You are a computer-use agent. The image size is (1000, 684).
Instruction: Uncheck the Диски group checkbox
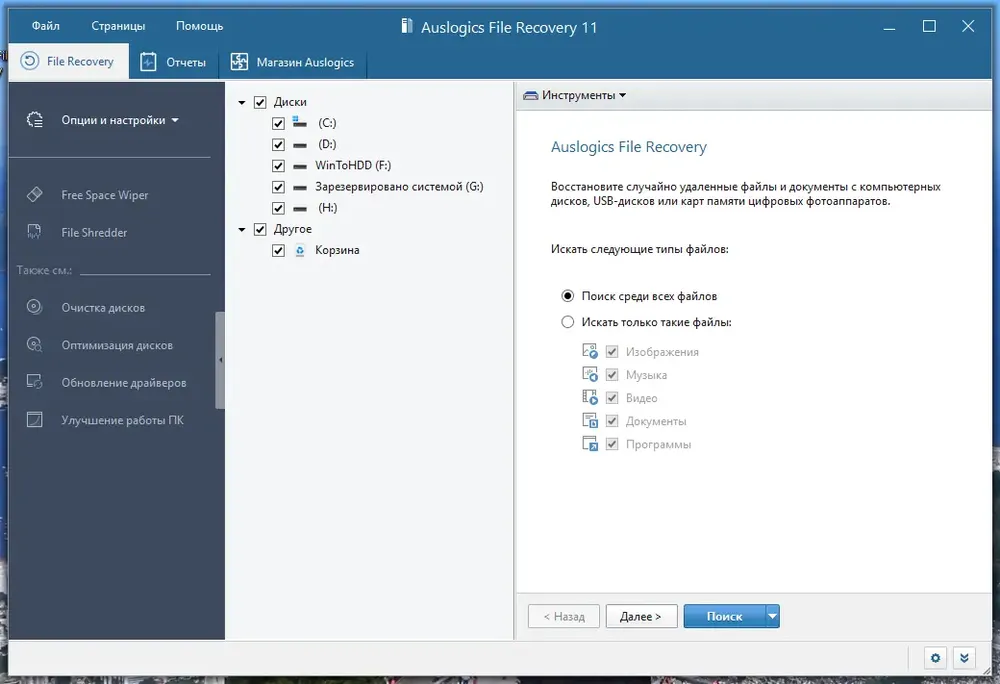pos(260,102)
